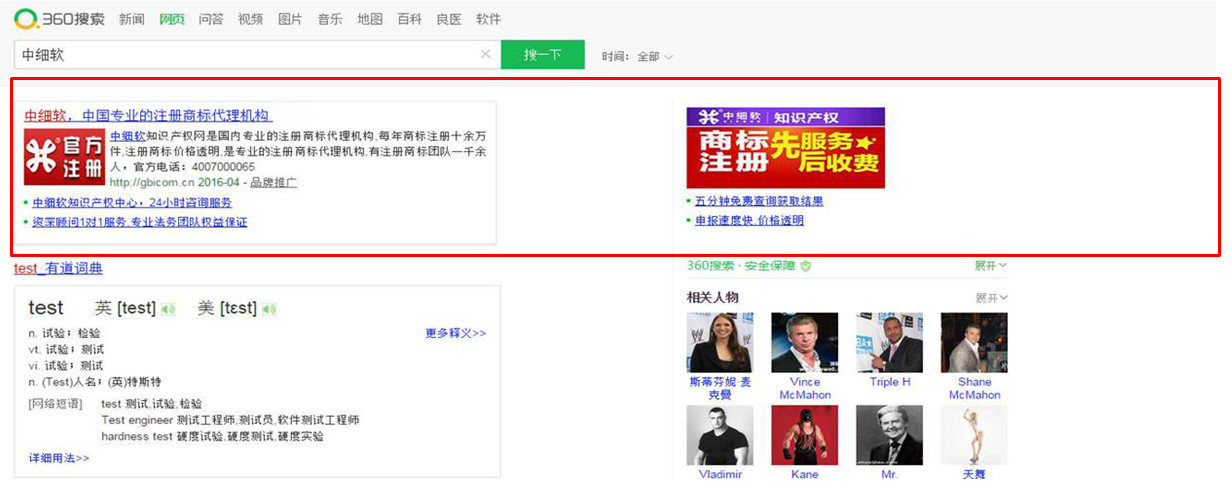
Task: Select the 良医 tab
Action: tap(449, 20)
